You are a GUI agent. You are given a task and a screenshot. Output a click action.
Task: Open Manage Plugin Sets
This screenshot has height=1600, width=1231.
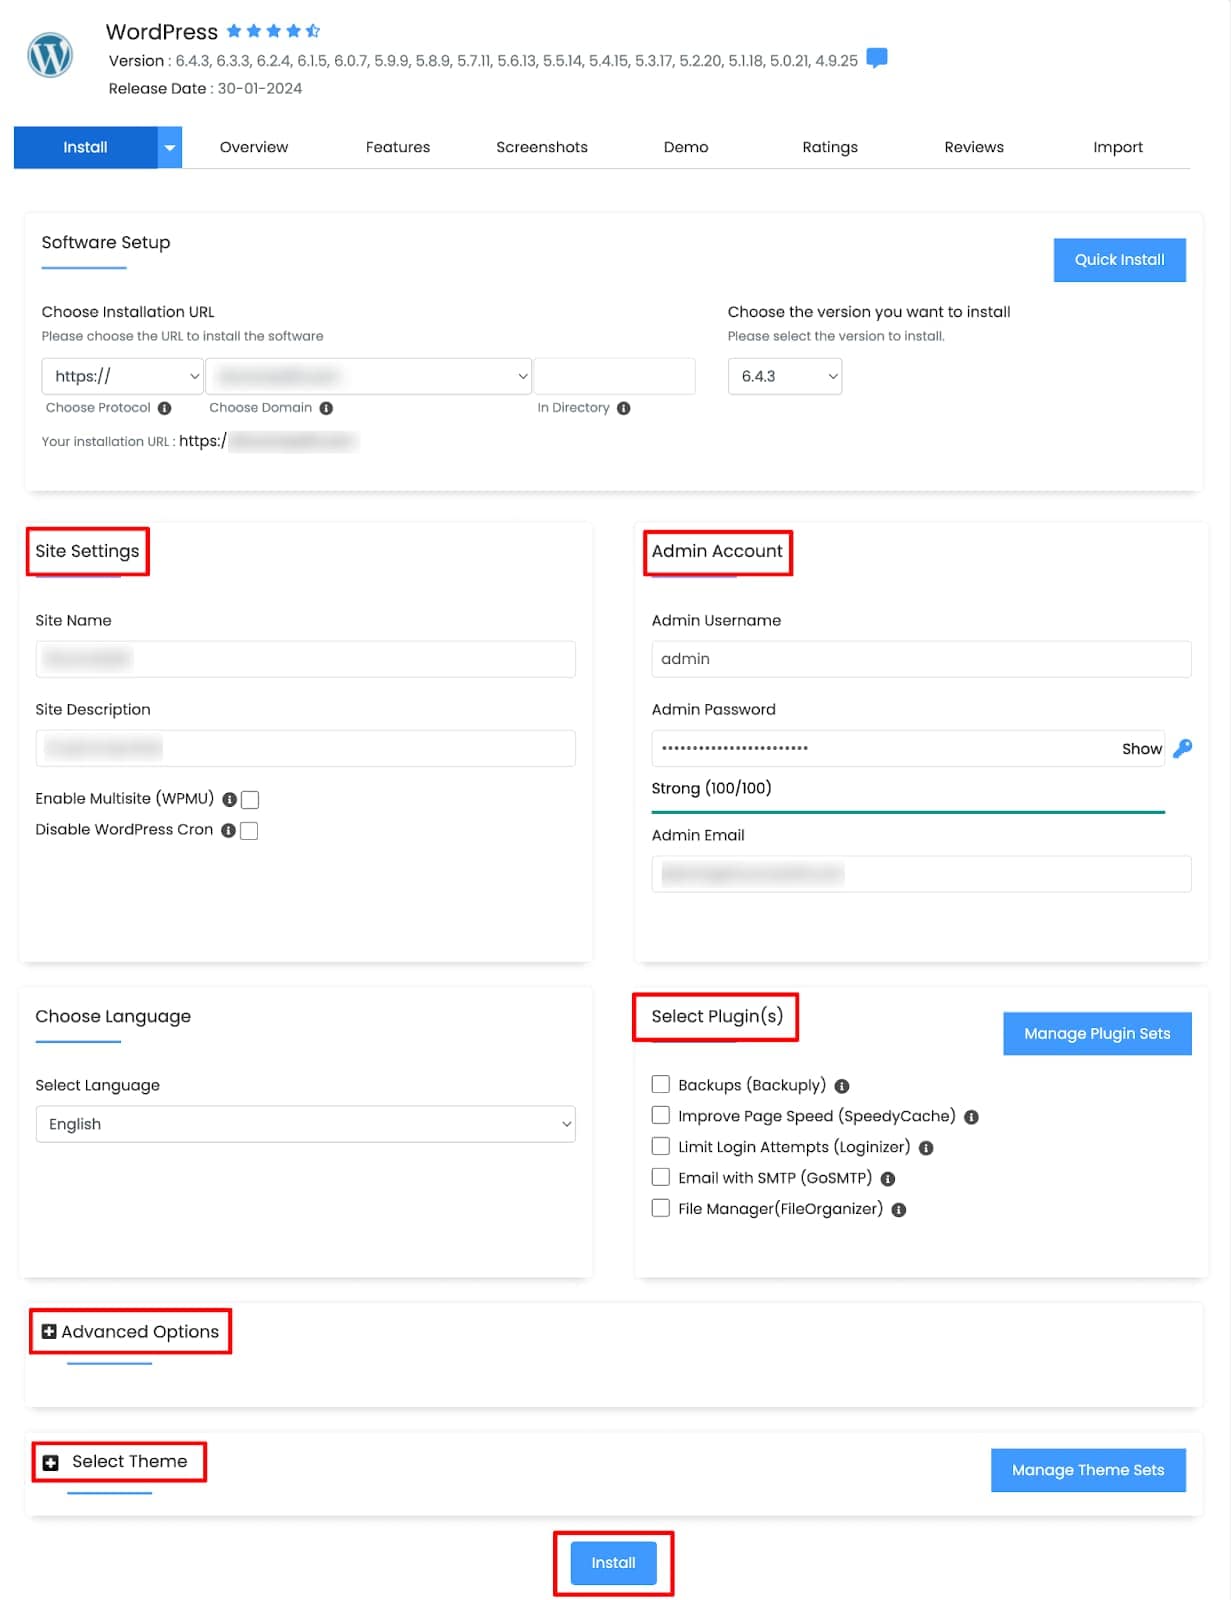coord(1096,1033)
